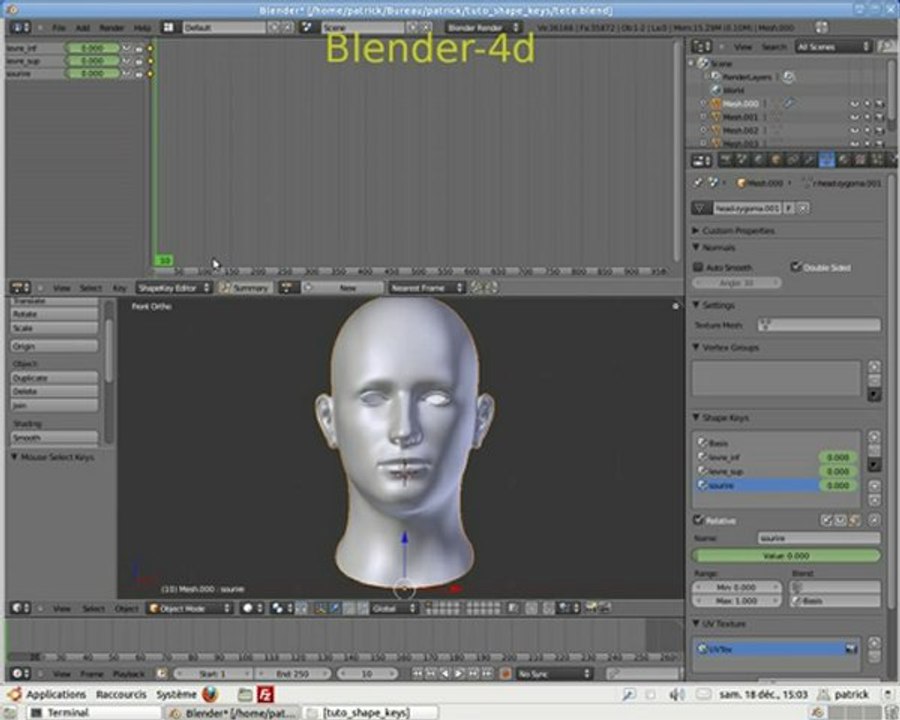Toggle renderability camera for Mesh.000
900x720 pixels.
click(x=879, y=104)
